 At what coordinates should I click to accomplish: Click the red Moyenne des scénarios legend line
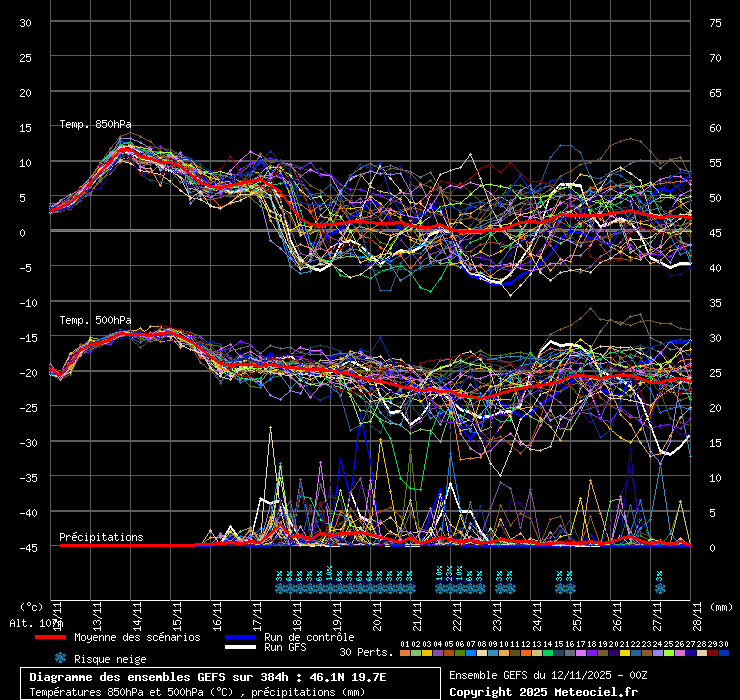click(x=50, y=637)
